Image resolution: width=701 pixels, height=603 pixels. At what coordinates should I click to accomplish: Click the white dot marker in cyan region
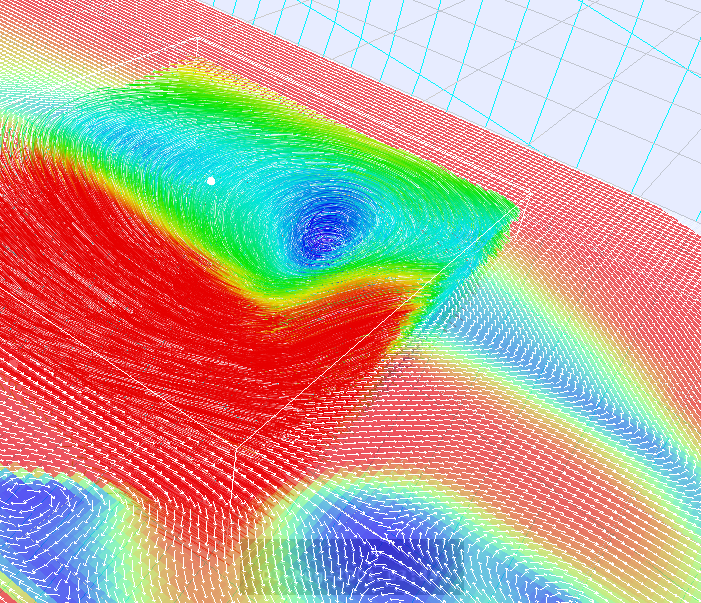click(x=211, y=181)
